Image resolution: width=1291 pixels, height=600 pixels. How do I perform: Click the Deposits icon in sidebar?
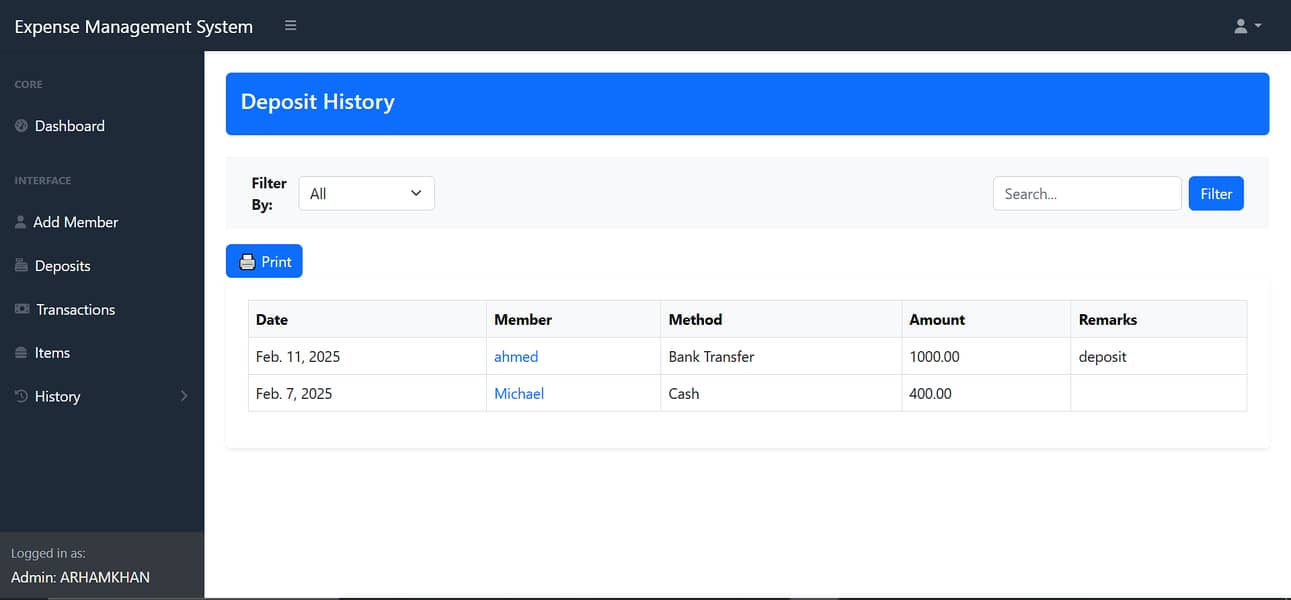(21, 266)
